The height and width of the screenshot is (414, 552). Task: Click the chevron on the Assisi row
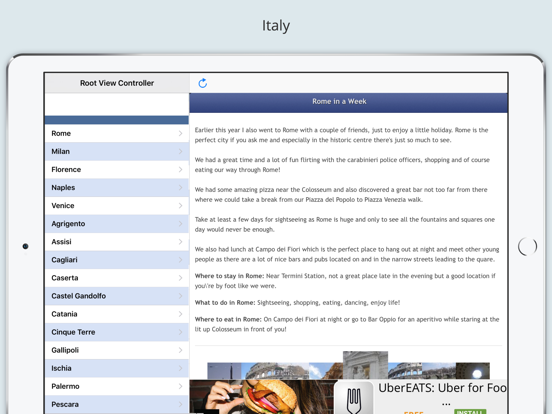[x=181, y=242]
